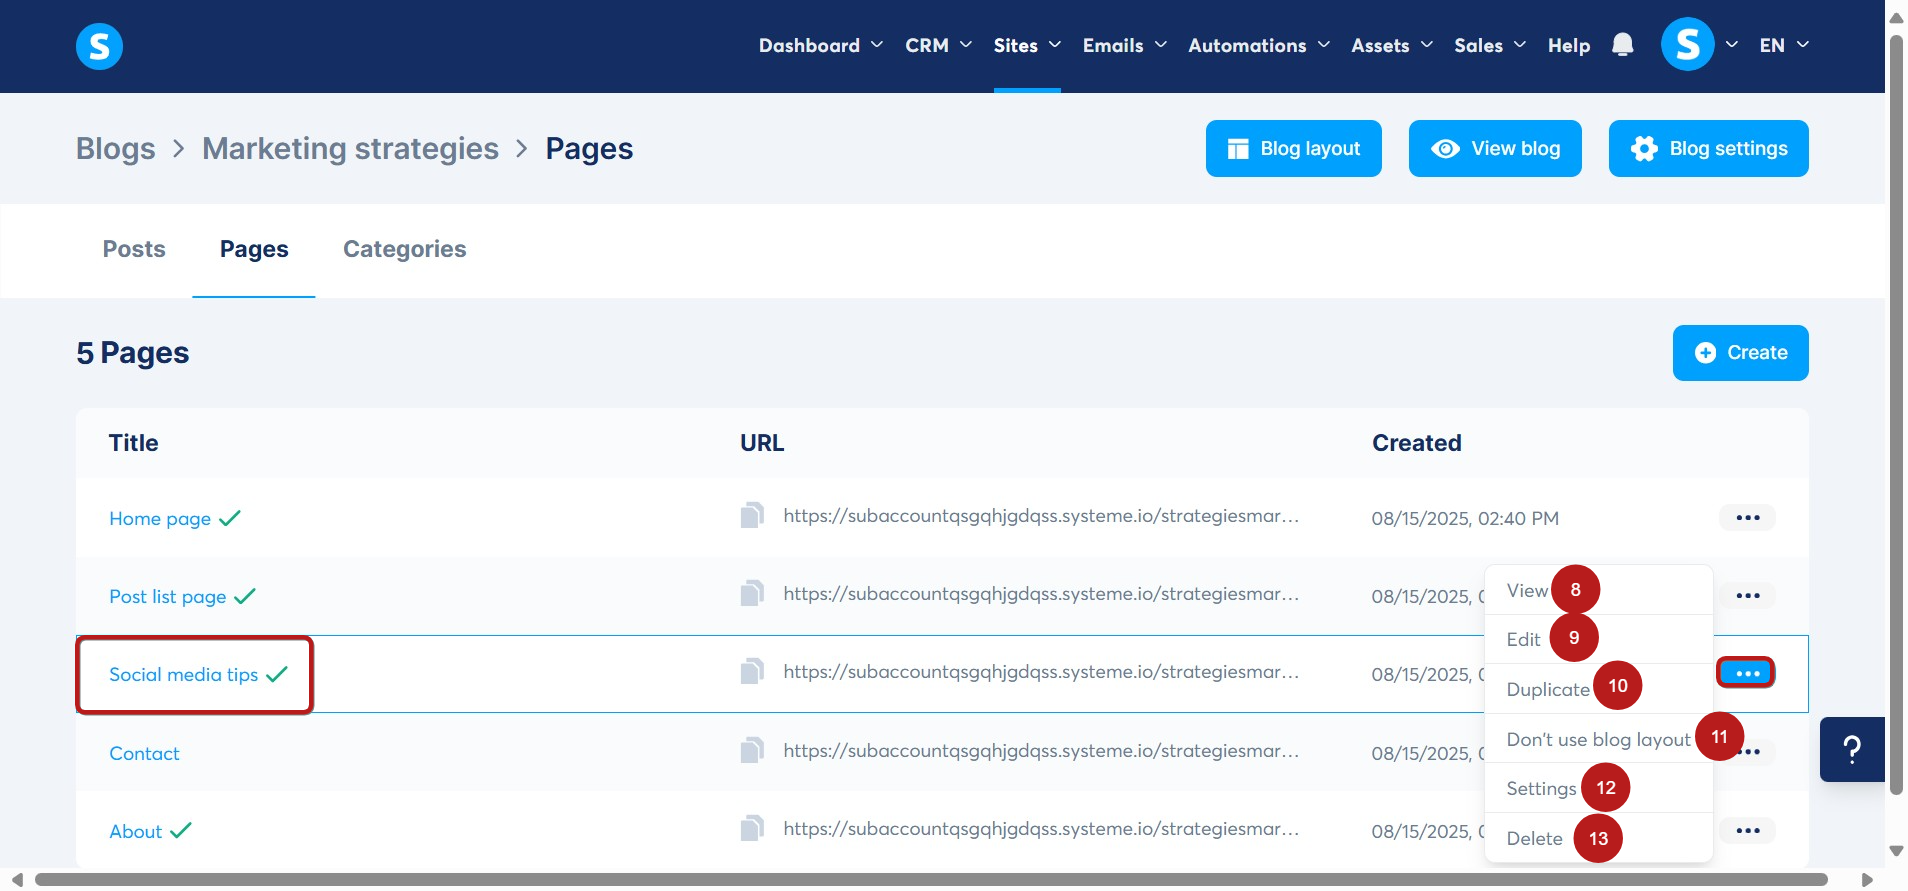This screenshot has width=1908, height=891.
Task: Copy the Social media tips URL icon
Action: coord(752,671)
